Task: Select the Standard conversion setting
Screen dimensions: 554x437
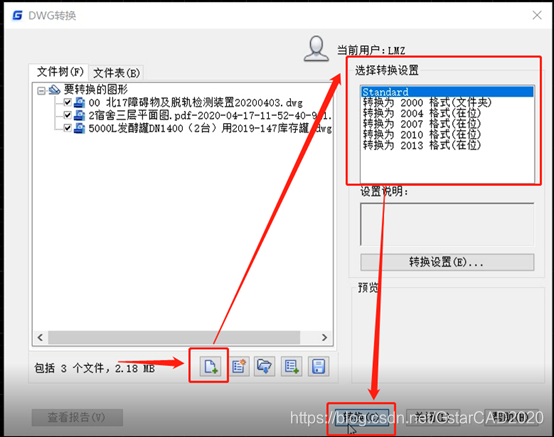Action: [447, 92]
